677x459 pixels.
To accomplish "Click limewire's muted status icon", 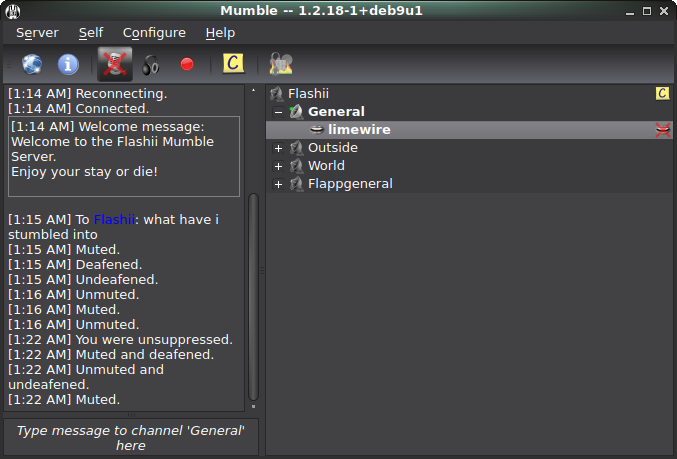I will 663,130.
